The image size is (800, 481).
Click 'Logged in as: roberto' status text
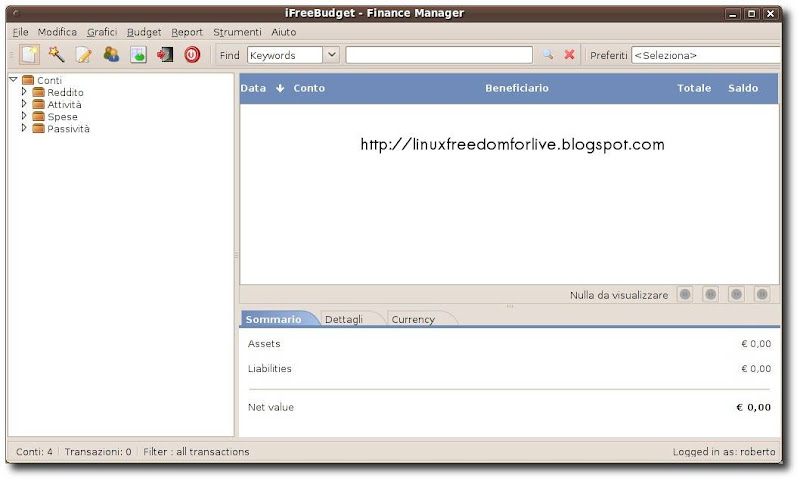pos(724,451)
